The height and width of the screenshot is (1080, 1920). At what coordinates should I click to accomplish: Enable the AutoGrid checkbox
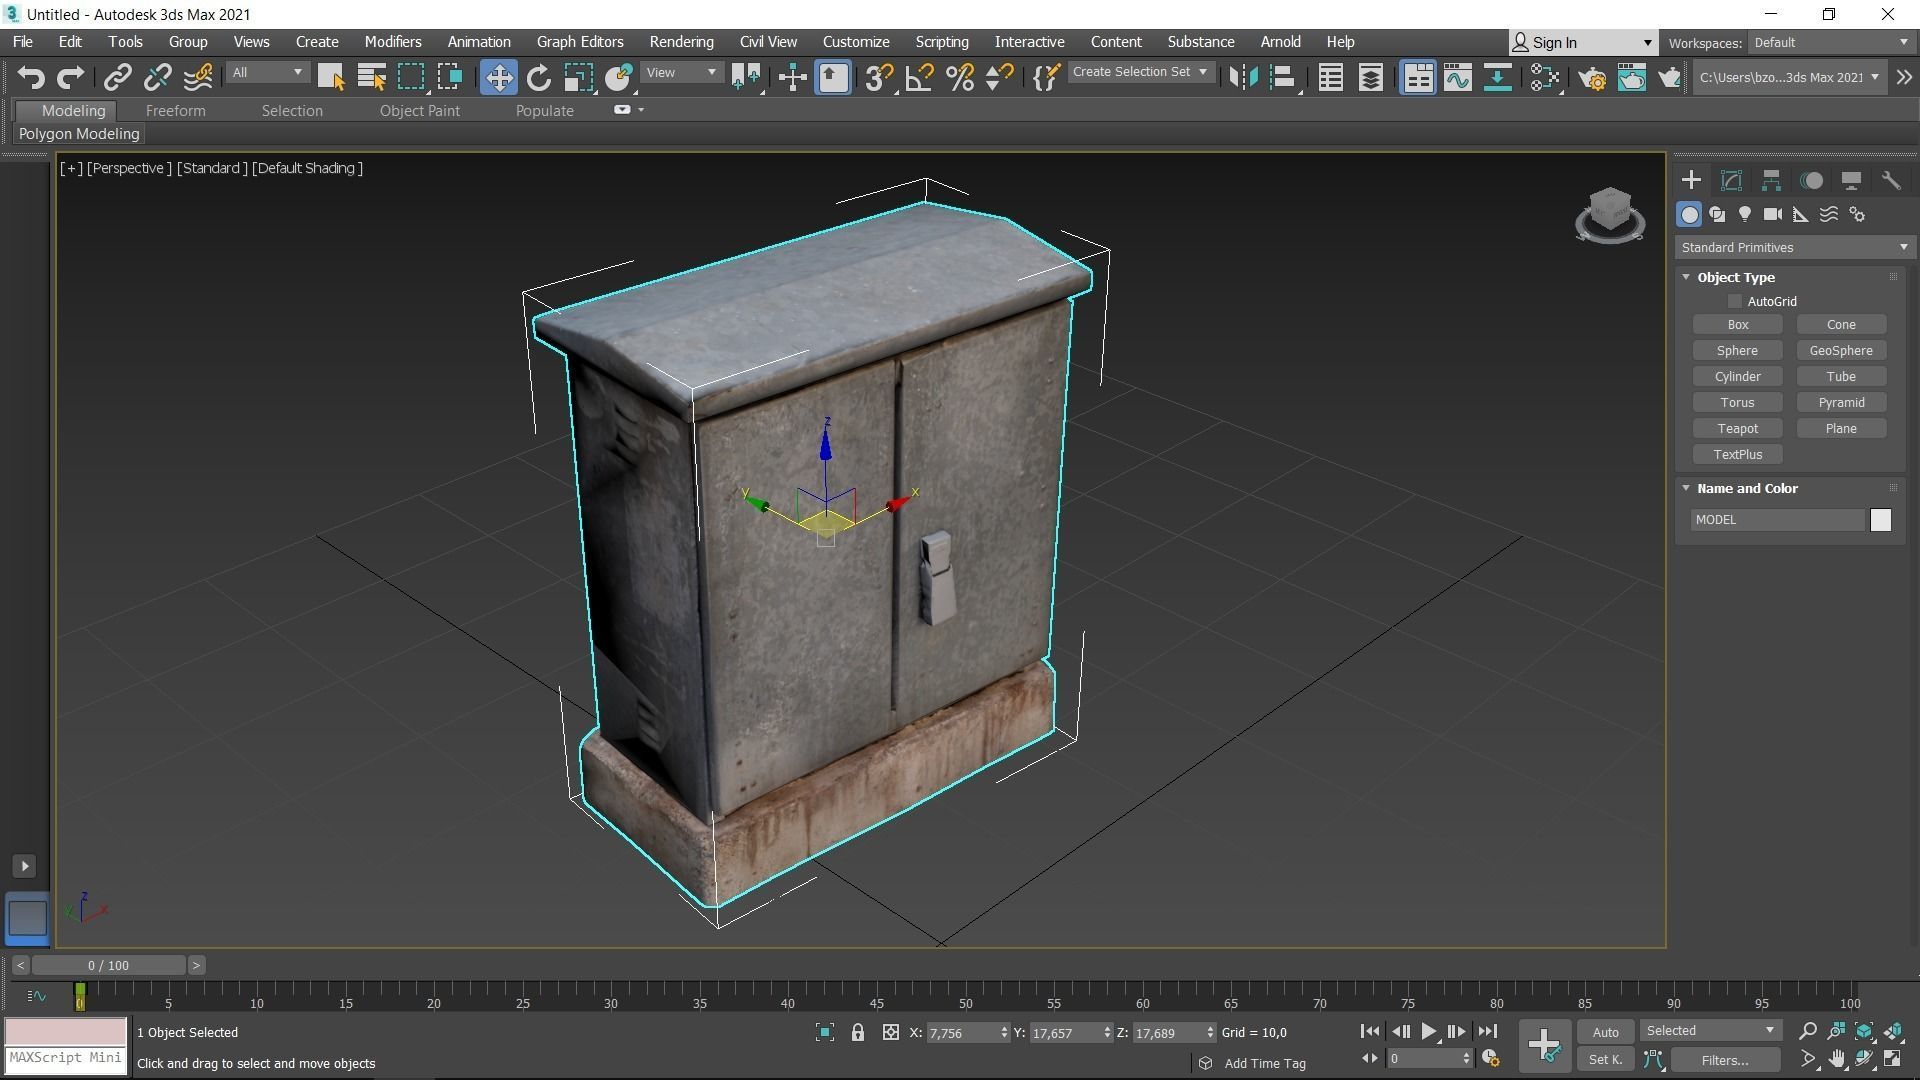[x=1735, y=301]
